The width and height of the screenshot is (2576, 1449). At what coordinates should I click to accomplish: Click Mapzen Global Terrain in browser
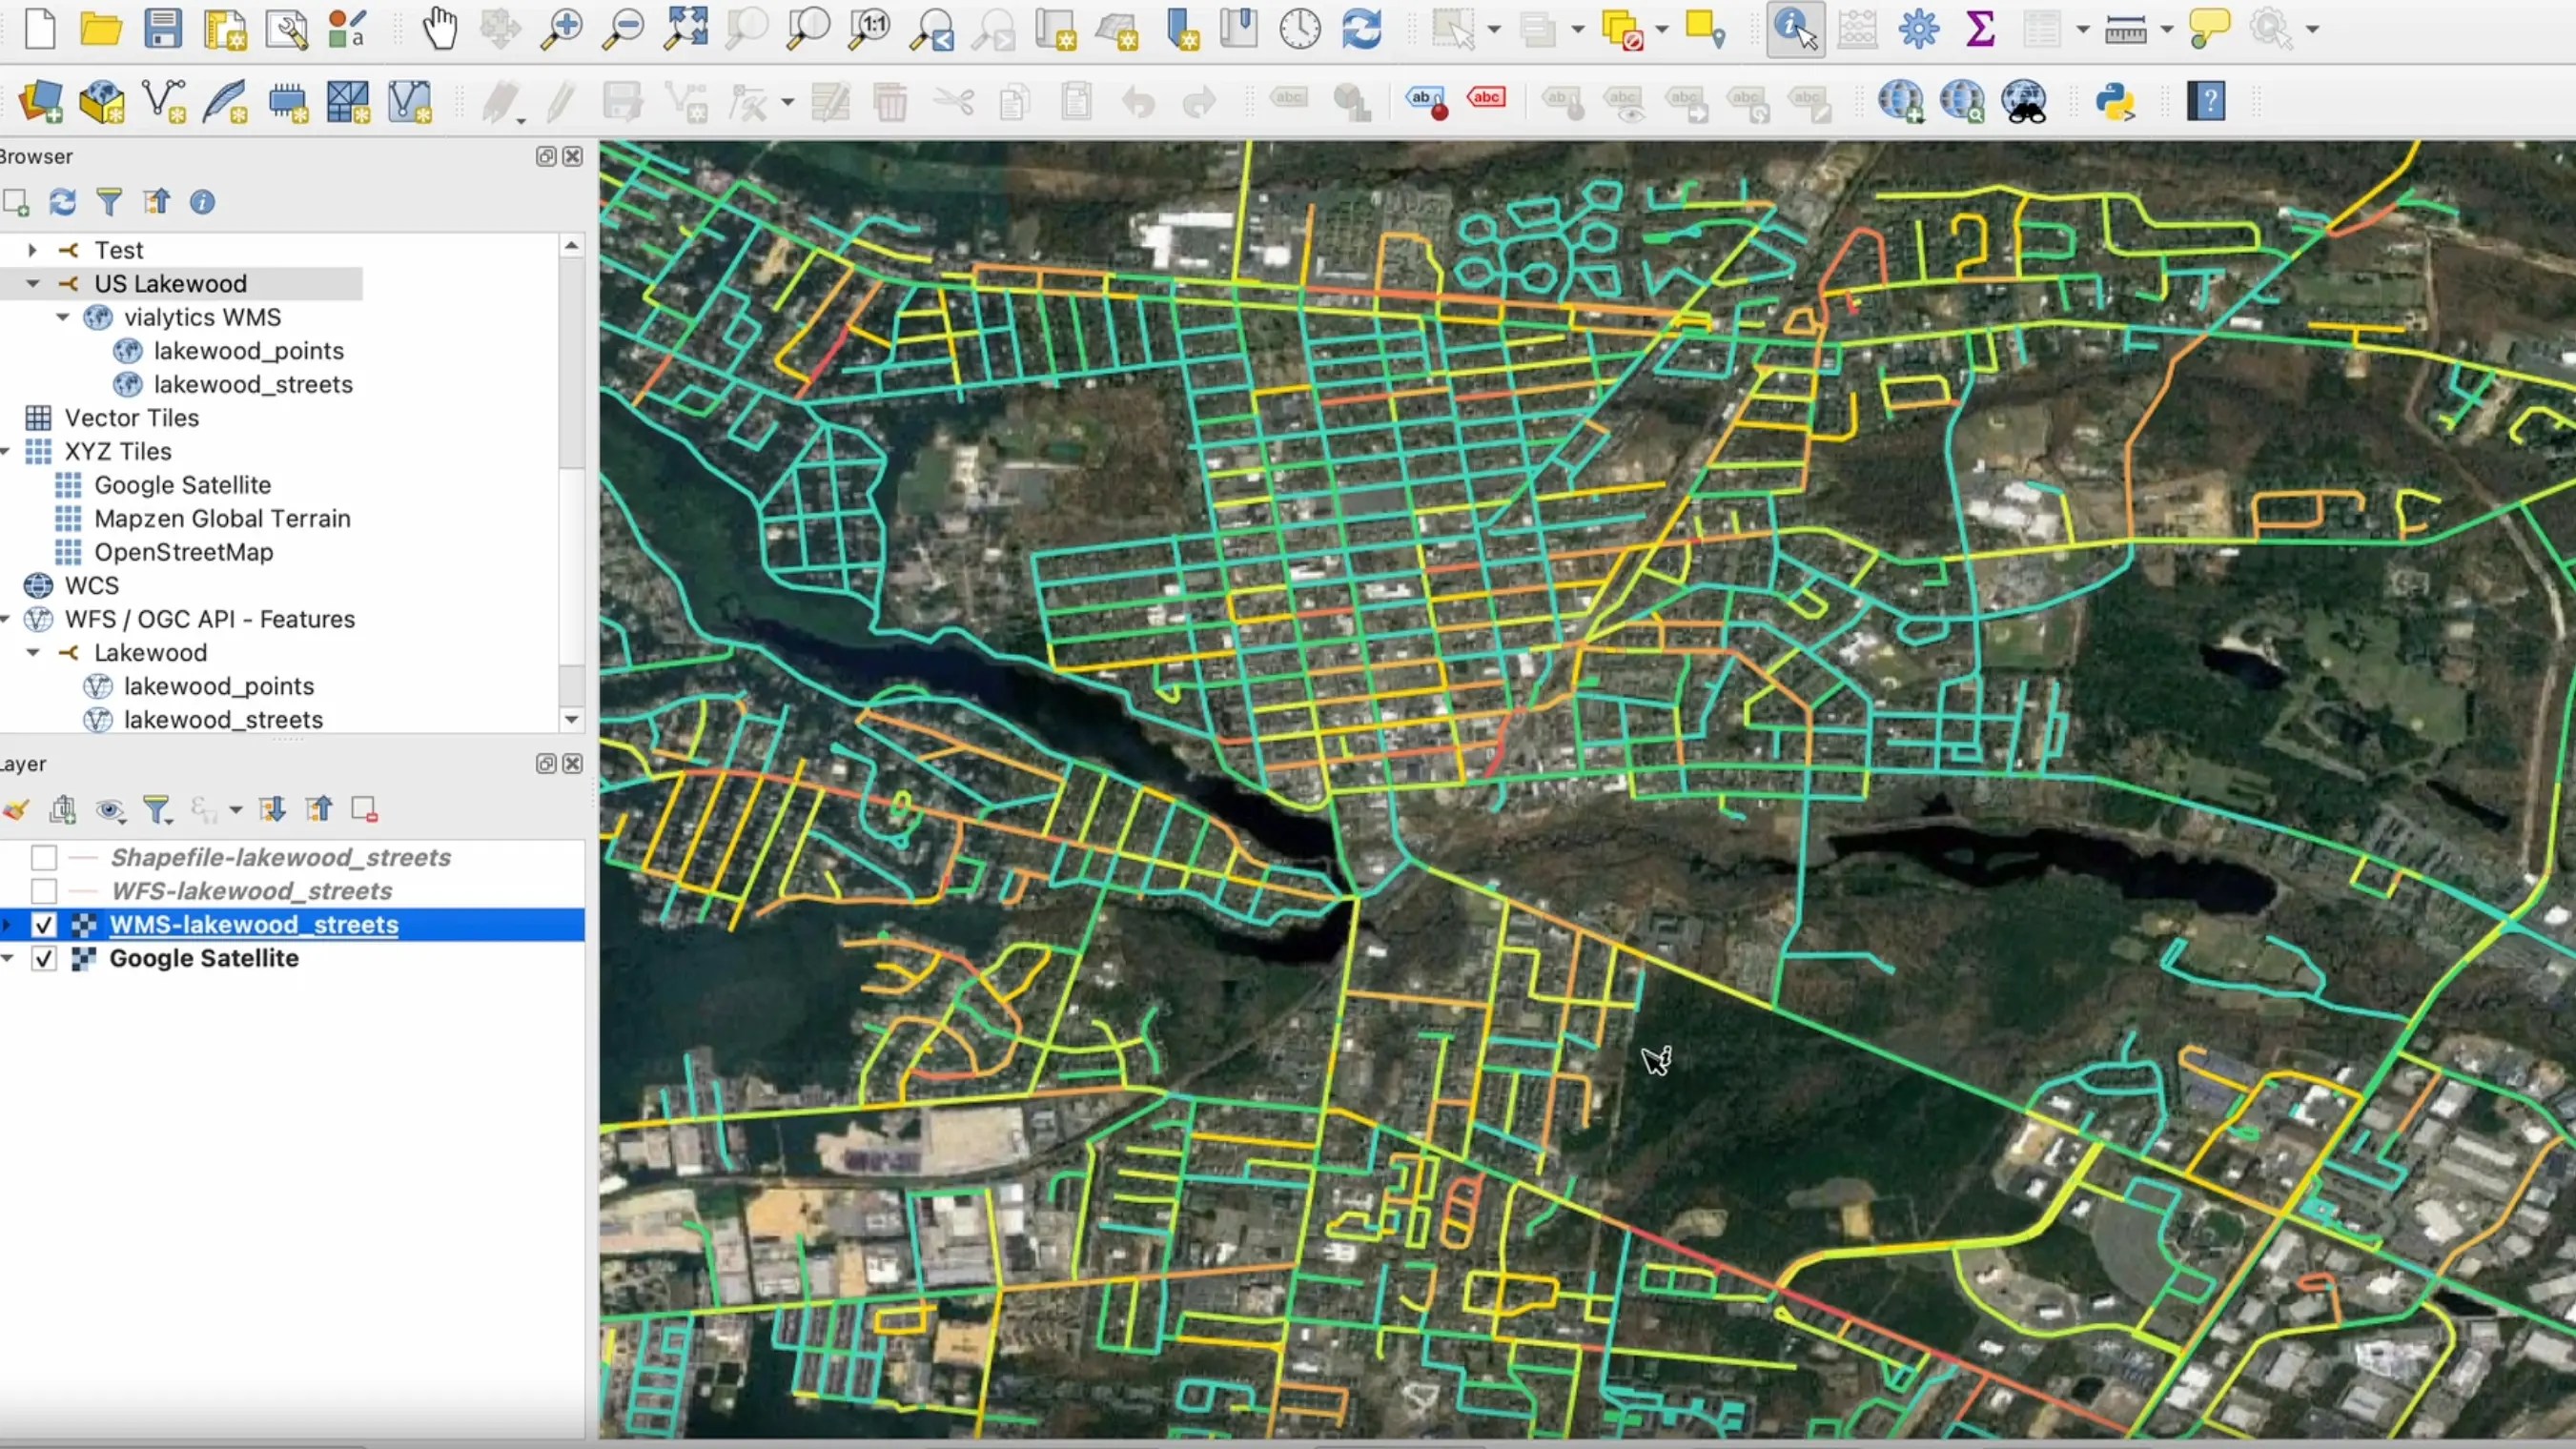pyautogui.click(x=222, y=518)
